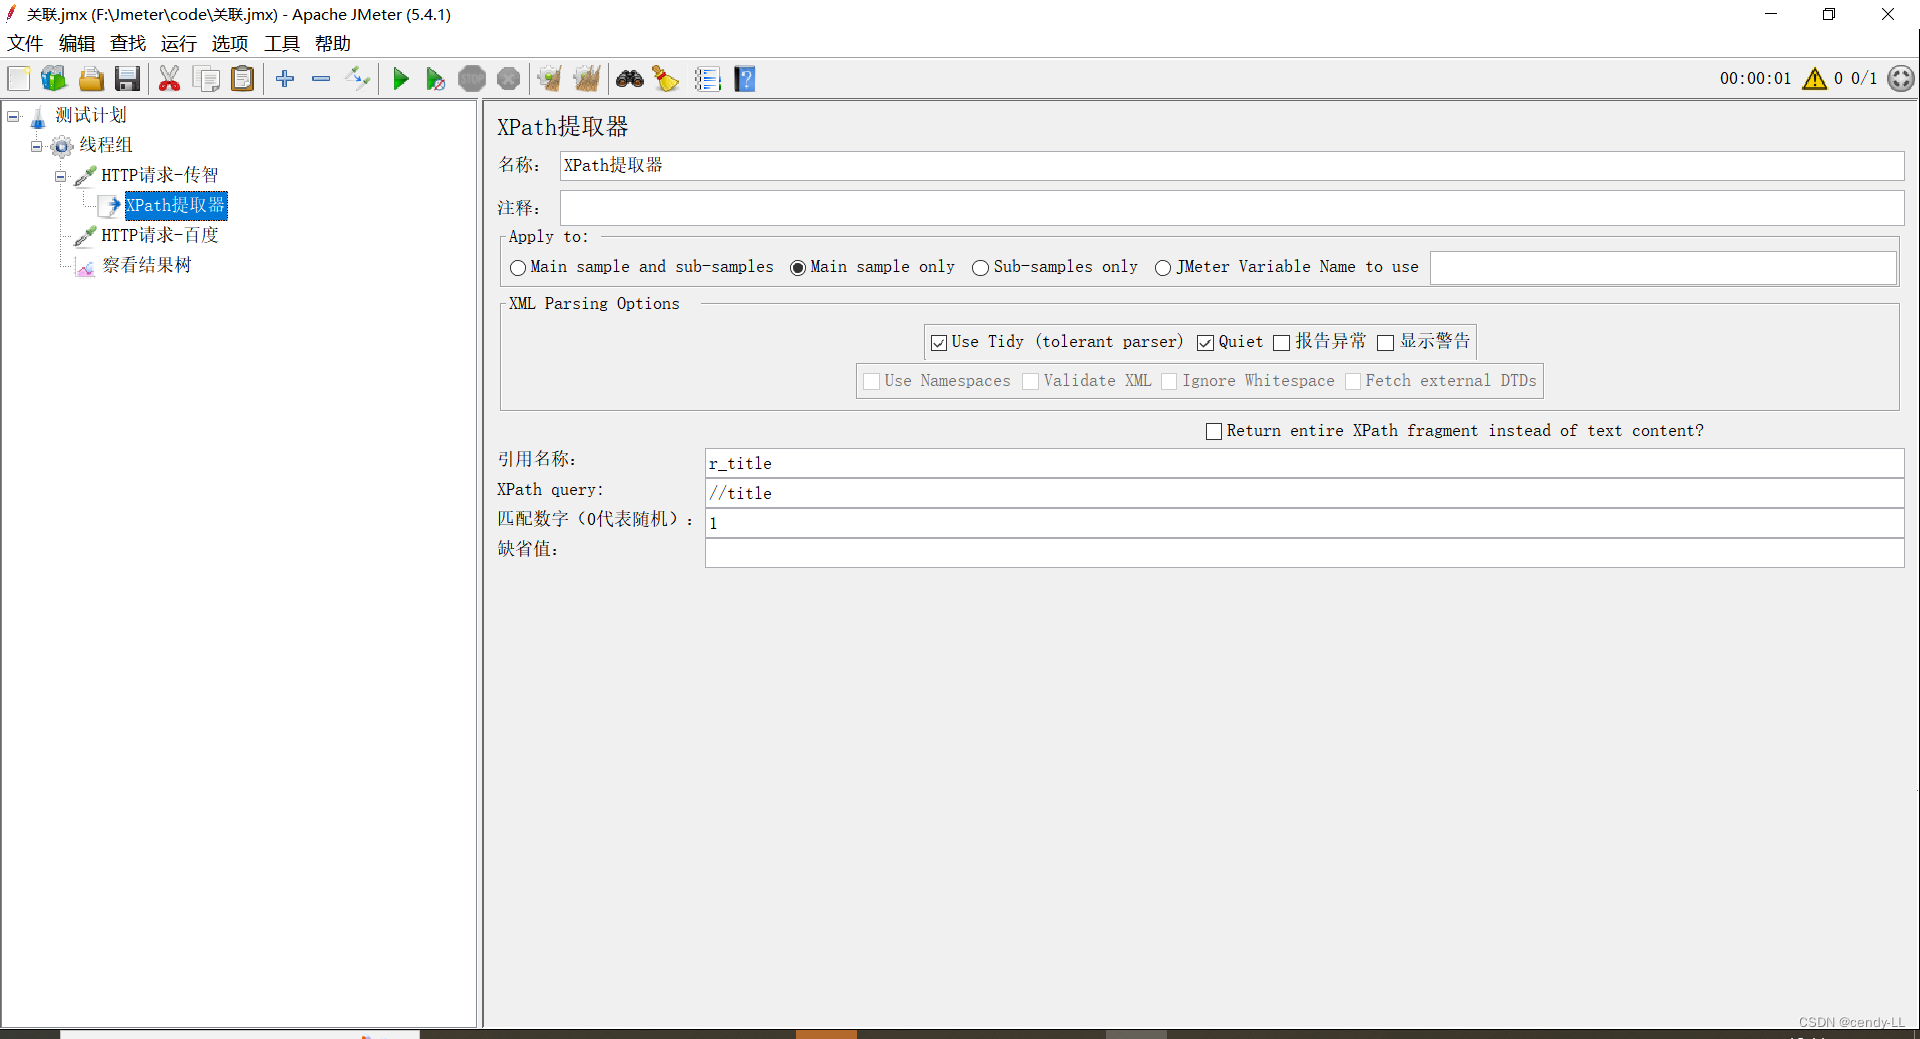Viewport: 1920px width, 1039px height.
Task: Collapse the 线程组 tree node
Action: [37, 146]
